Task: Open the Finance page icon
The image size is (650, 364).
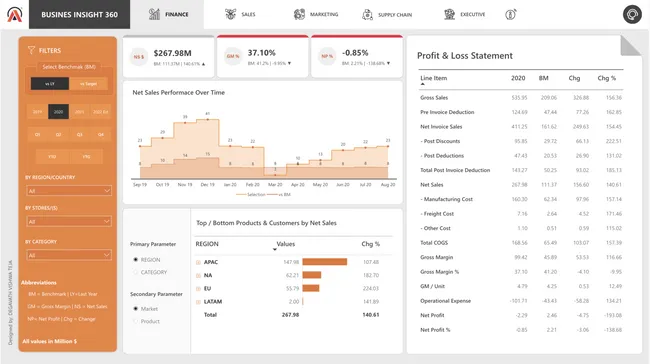Action: pyautogui.click(x=154, y=14)
